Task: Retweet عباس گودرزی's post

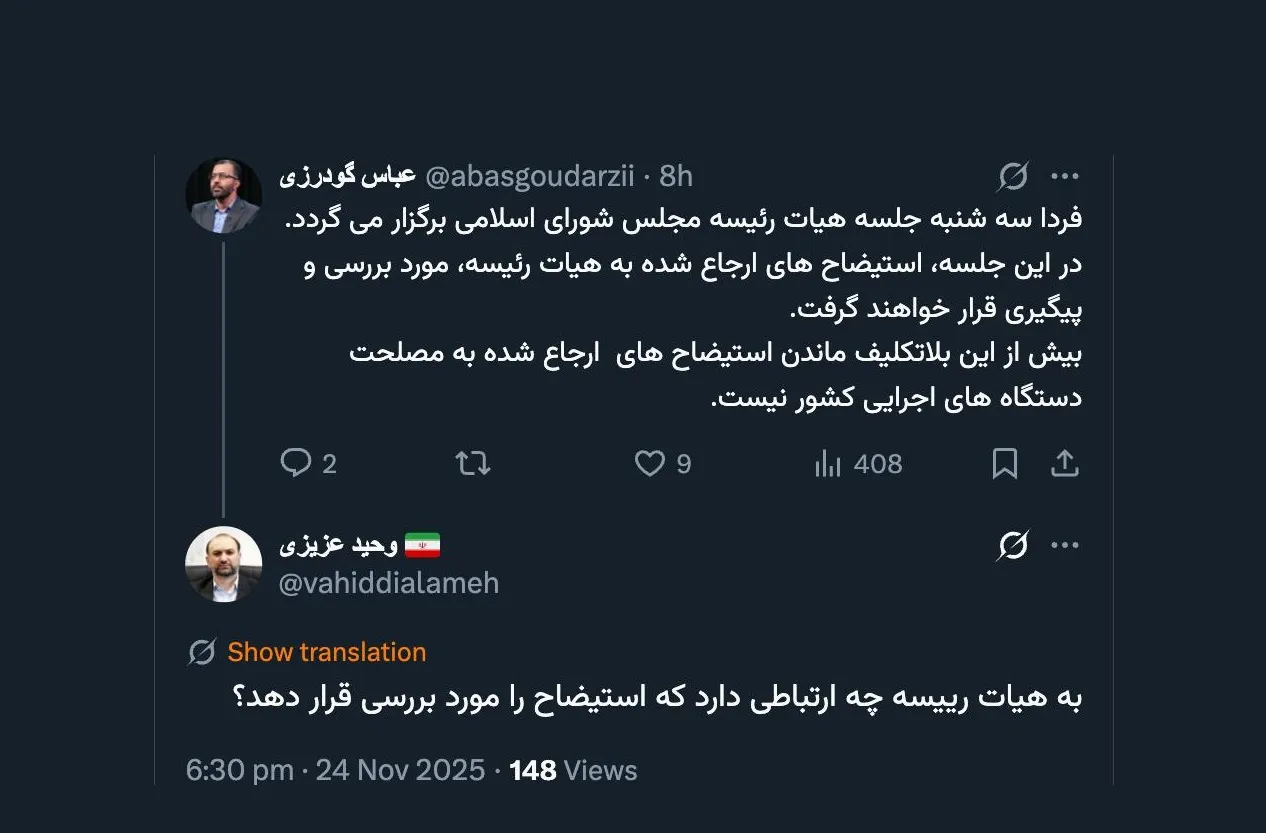Action: 471,463
